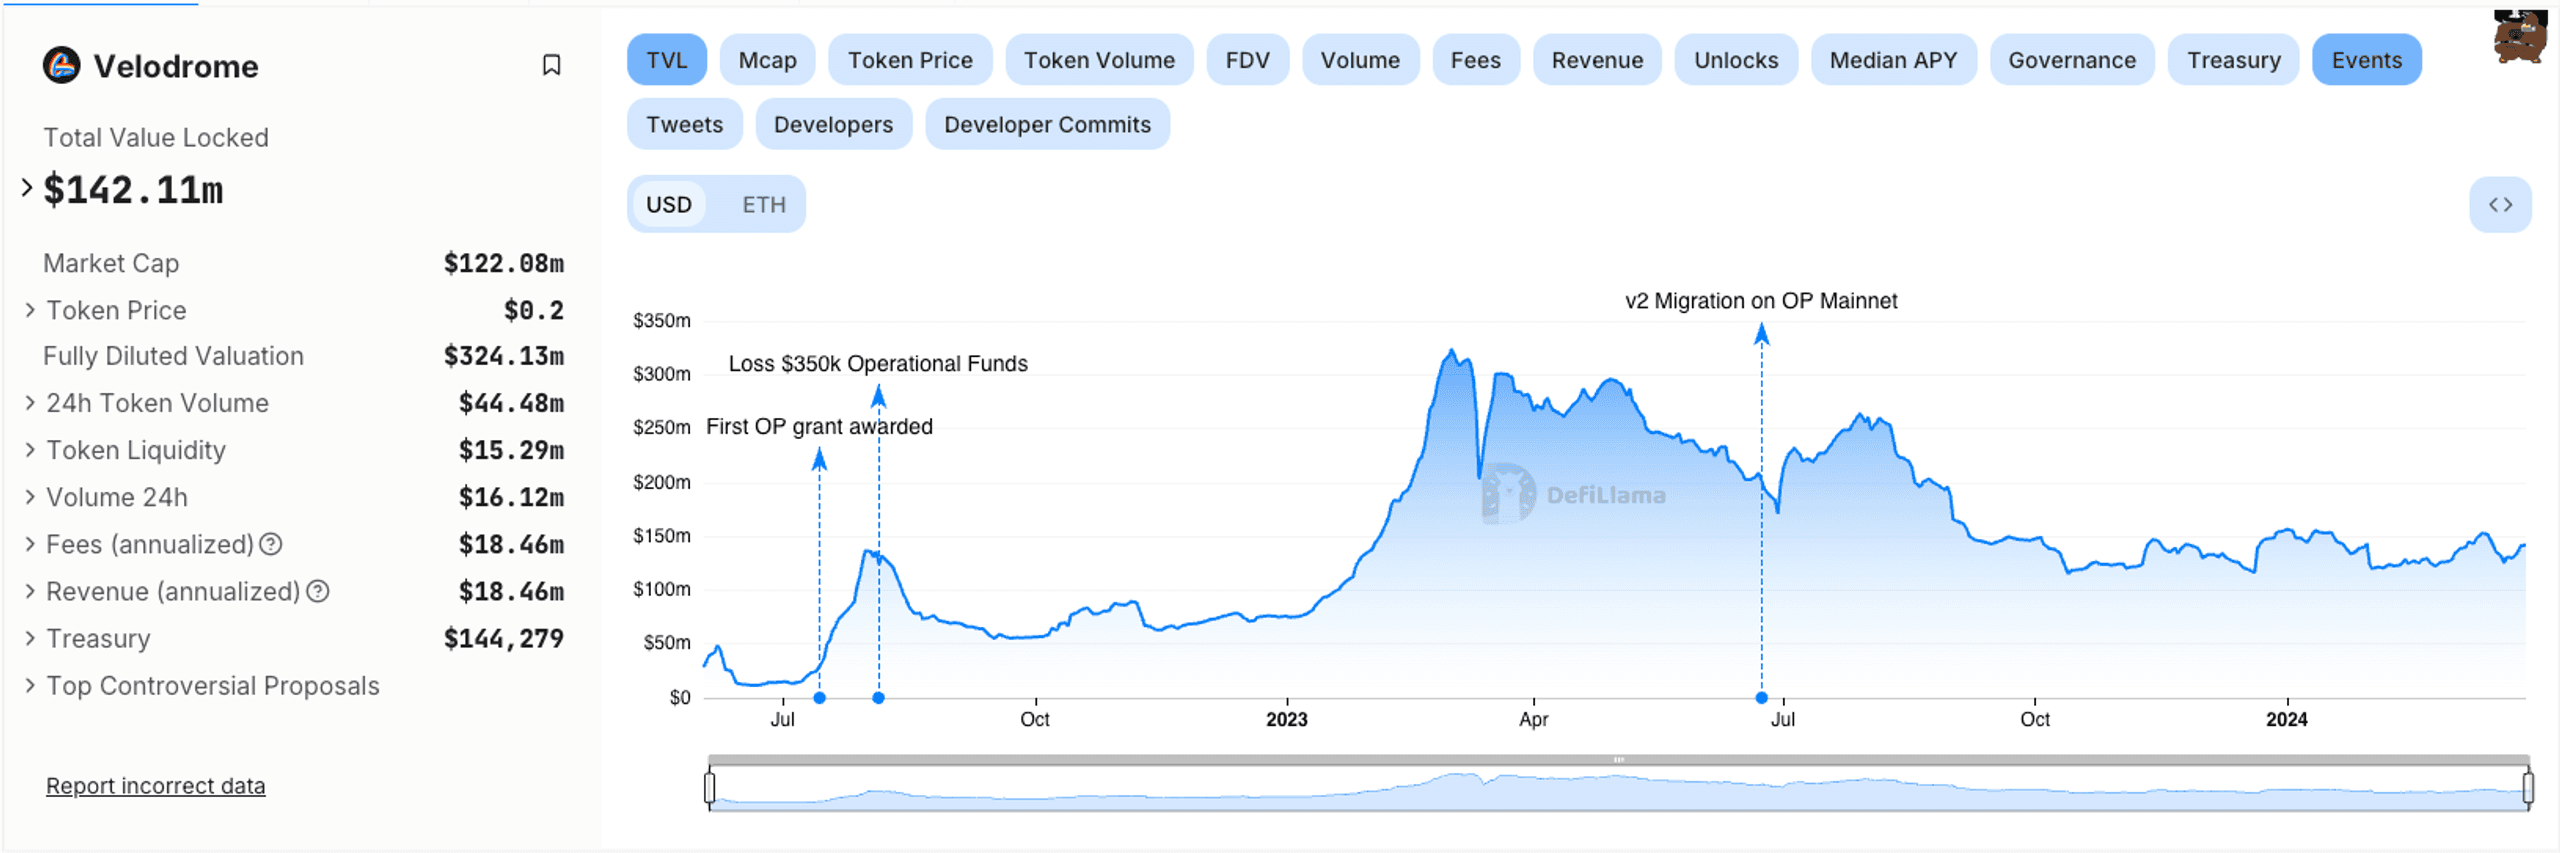
Task: Click the Loss $350k event dot
Action: coord(878,697)
